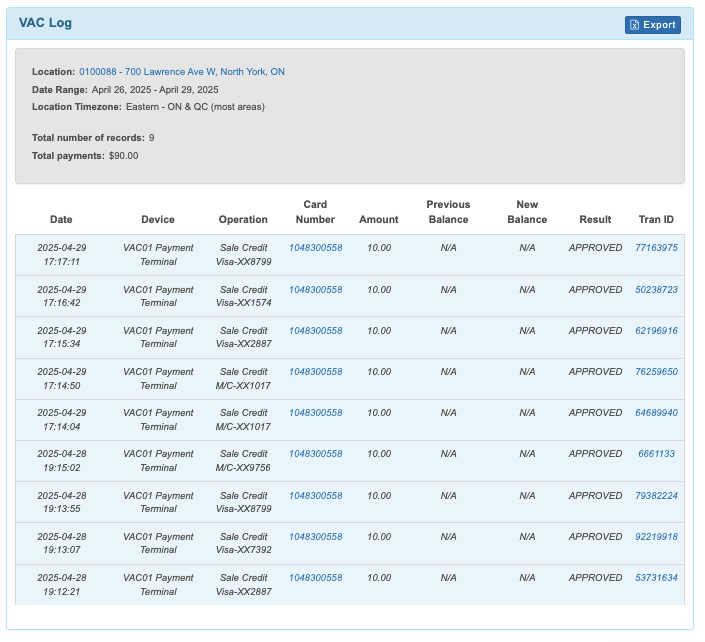Click the Tran ID column header
The width and height of the screenshot is (705, 642).
click(x=656, y=219)
